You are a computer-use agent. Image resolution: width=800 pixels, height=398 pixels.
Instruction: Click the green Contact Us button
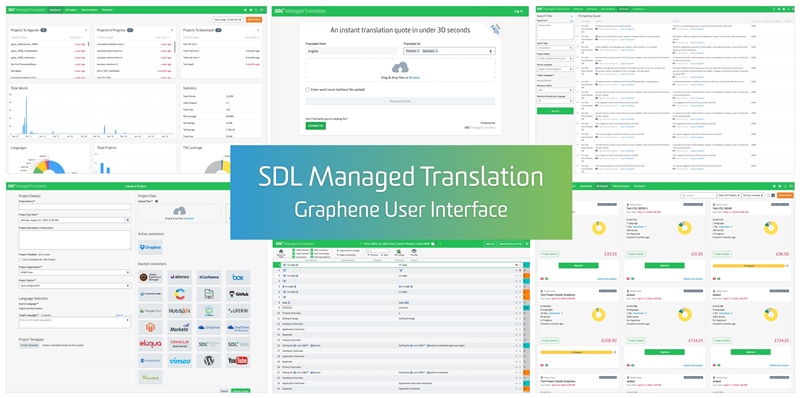[315, 126]
